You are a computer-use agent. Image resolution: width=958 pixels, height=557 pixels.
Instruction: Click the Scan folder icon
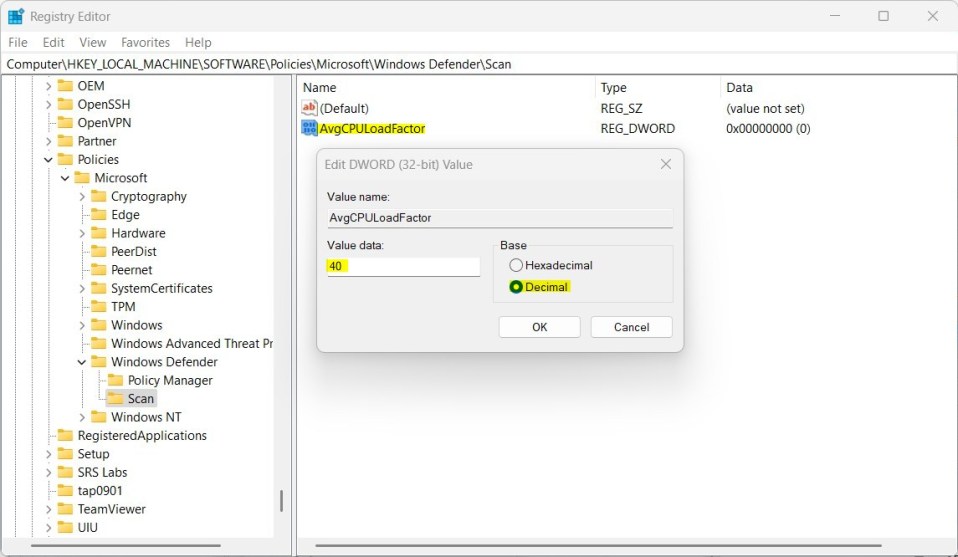[x=115, y=398]
